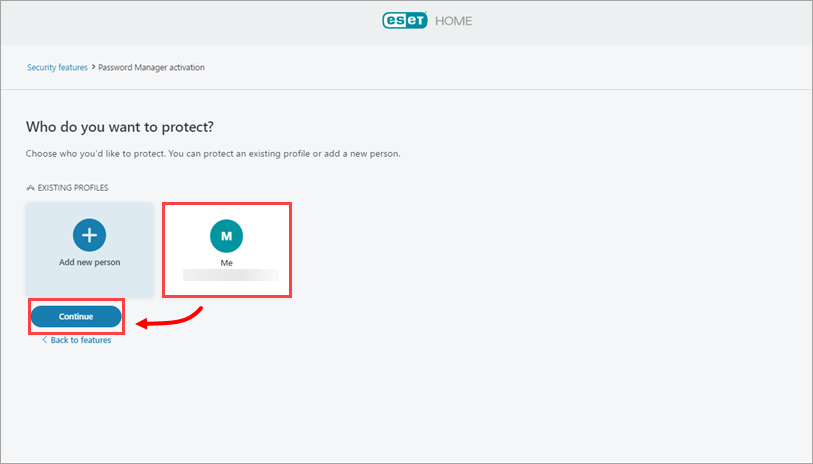Click the Add new person label text
Image resolution: width=813 pixels, height=464 pixels.
coord(90,262)
